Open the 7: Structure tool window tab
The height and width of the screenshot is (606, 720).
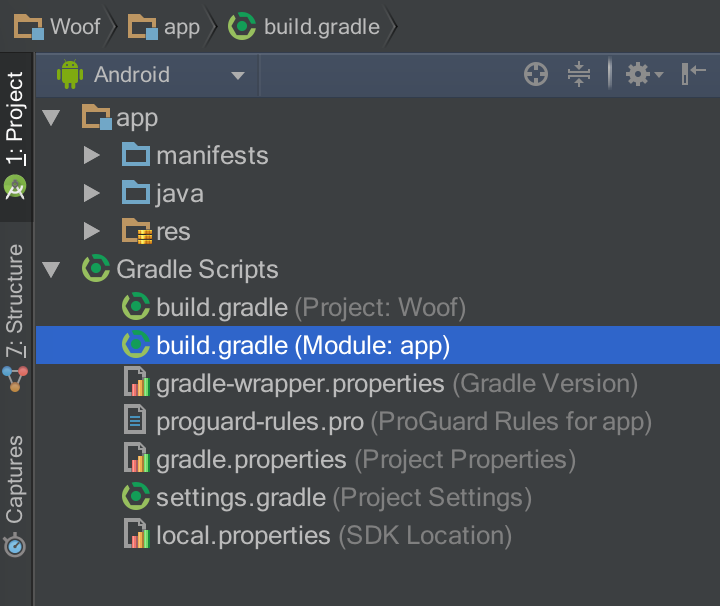(x=16, y=317)
